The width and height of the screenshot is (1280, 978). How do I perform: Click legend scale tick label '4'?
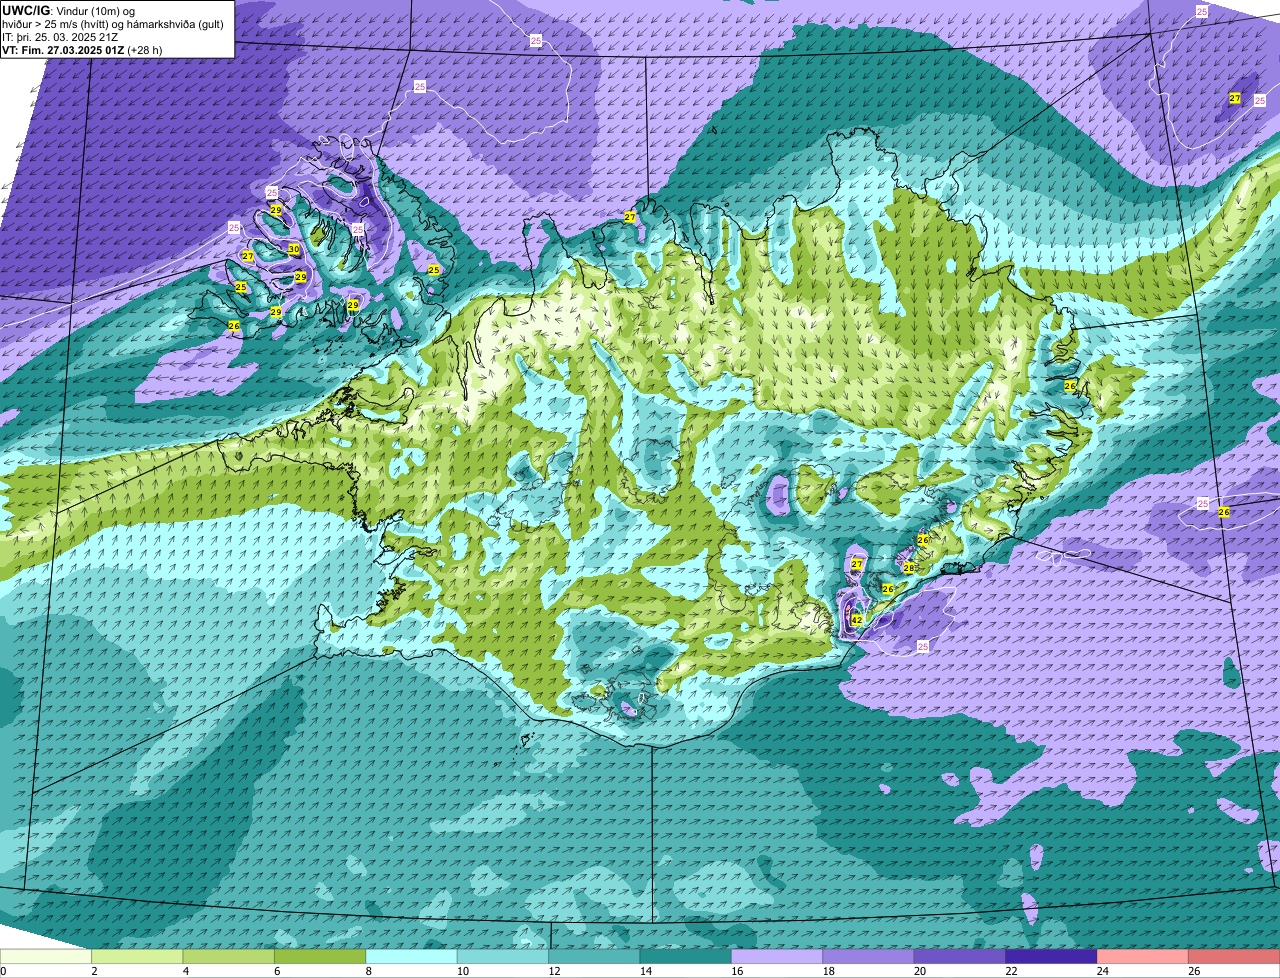pos(186,971)
